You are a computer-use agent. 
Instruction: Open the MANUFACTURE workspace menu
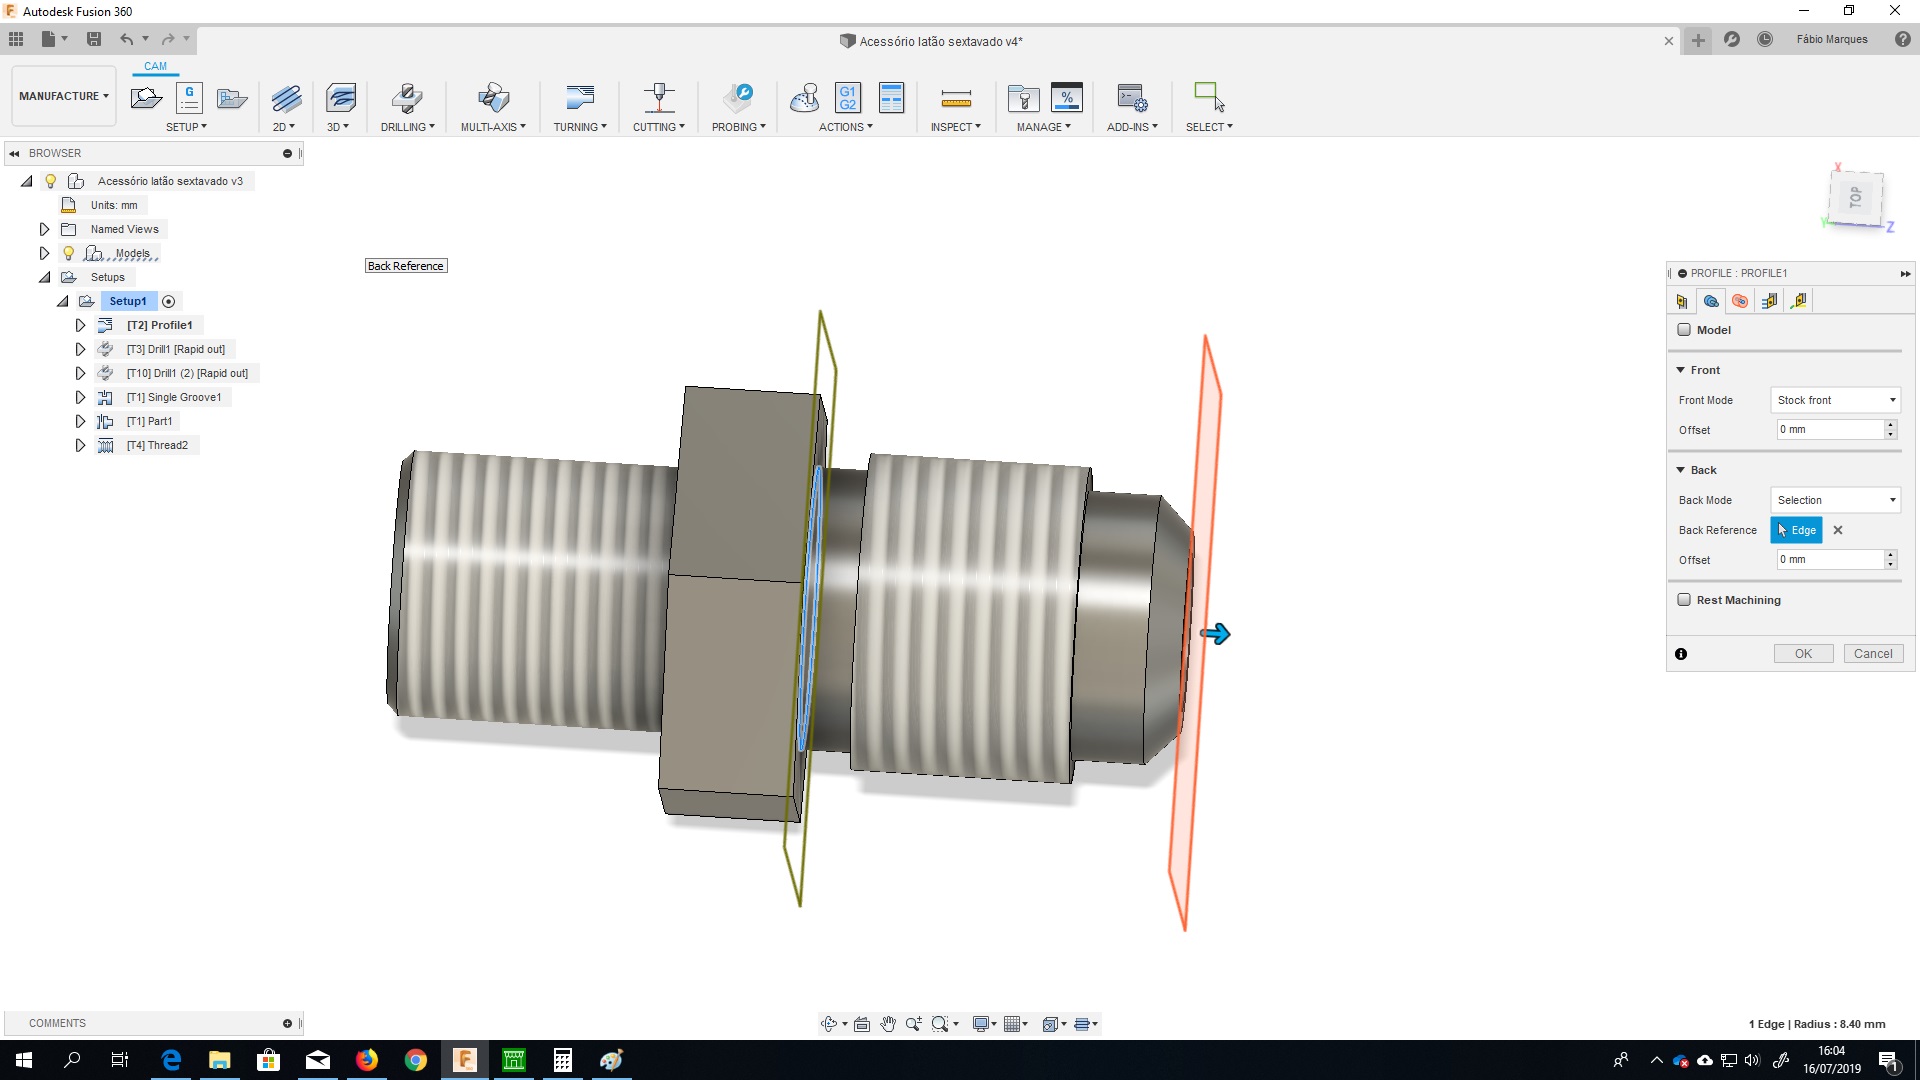[62, 95]
